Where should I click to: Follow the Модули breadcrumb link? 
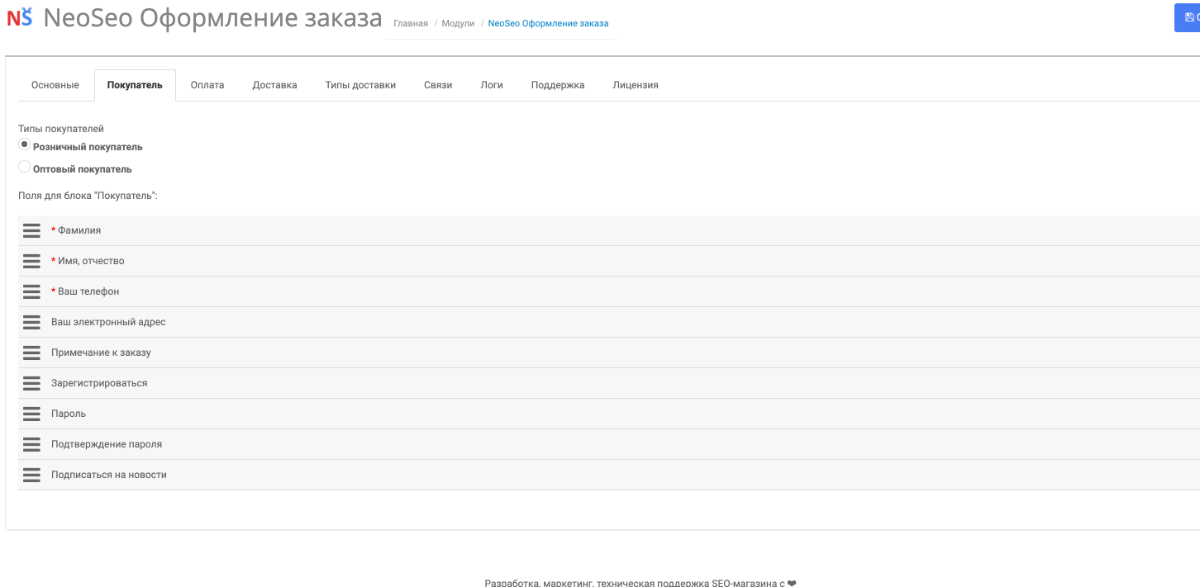pos(458,23)
